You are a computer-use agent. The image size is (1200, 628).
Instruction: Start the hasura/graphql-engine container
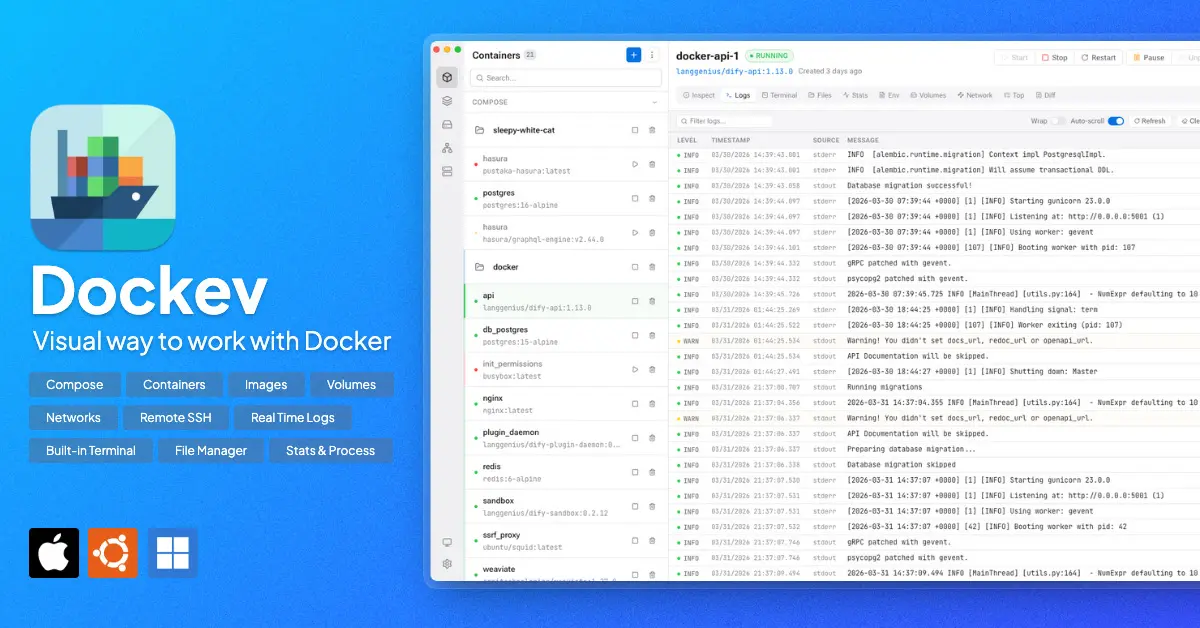[x=635, y=233]
